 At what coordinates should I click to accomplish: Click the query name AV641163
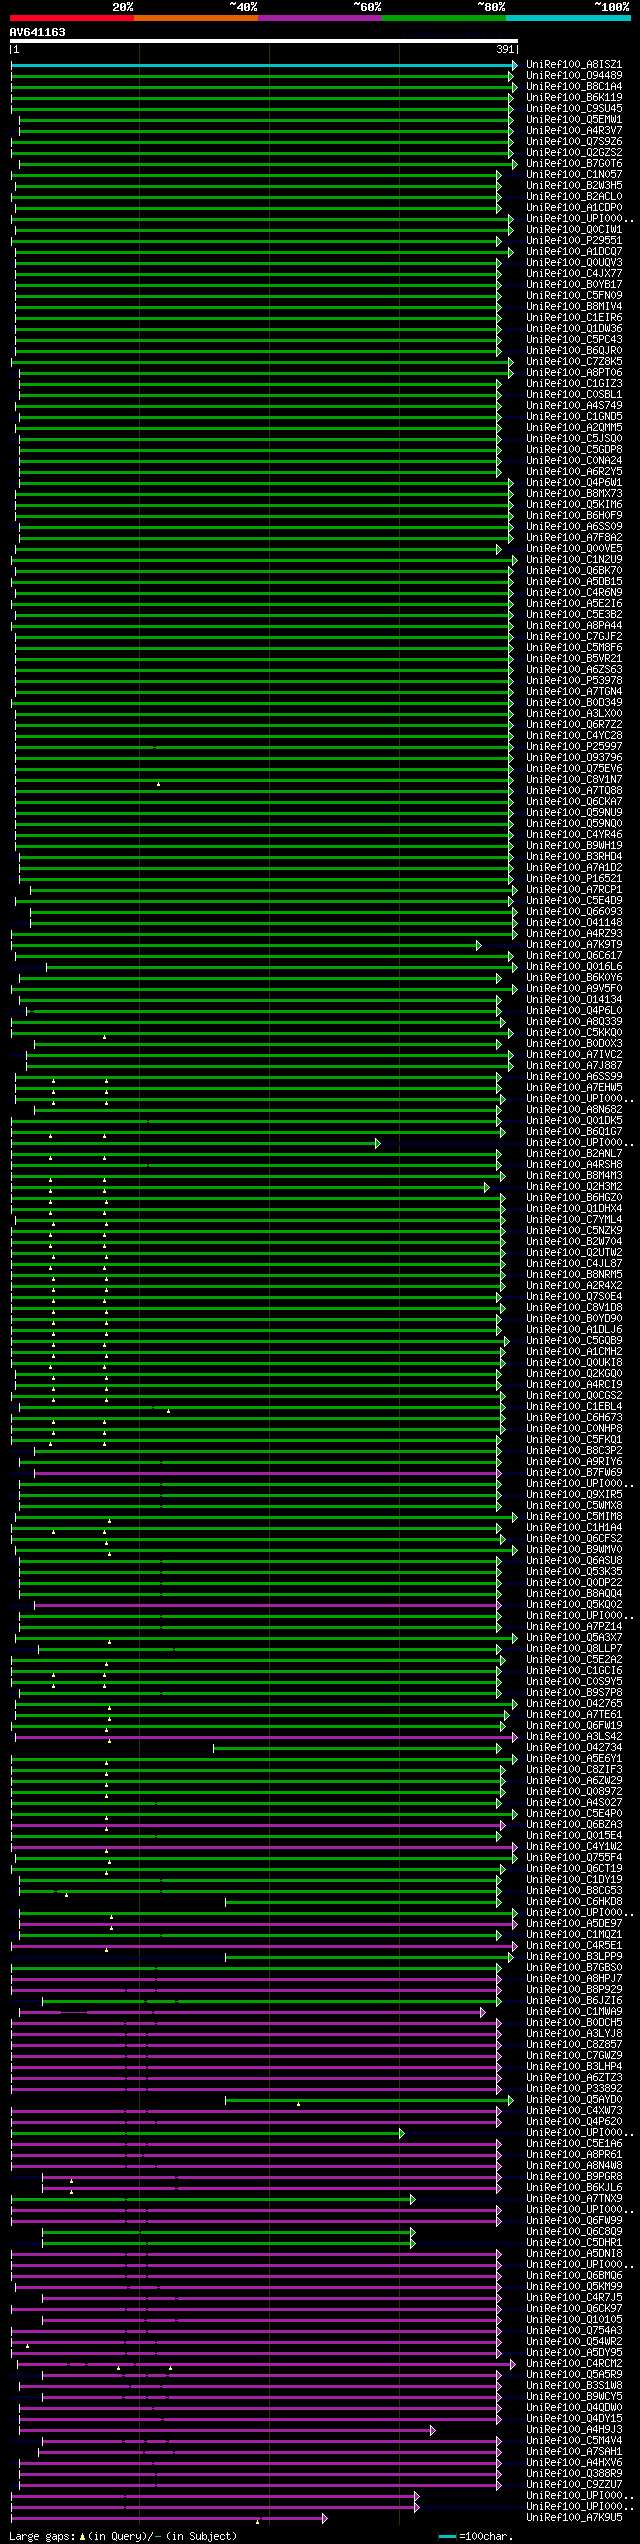tap(38, 32)
